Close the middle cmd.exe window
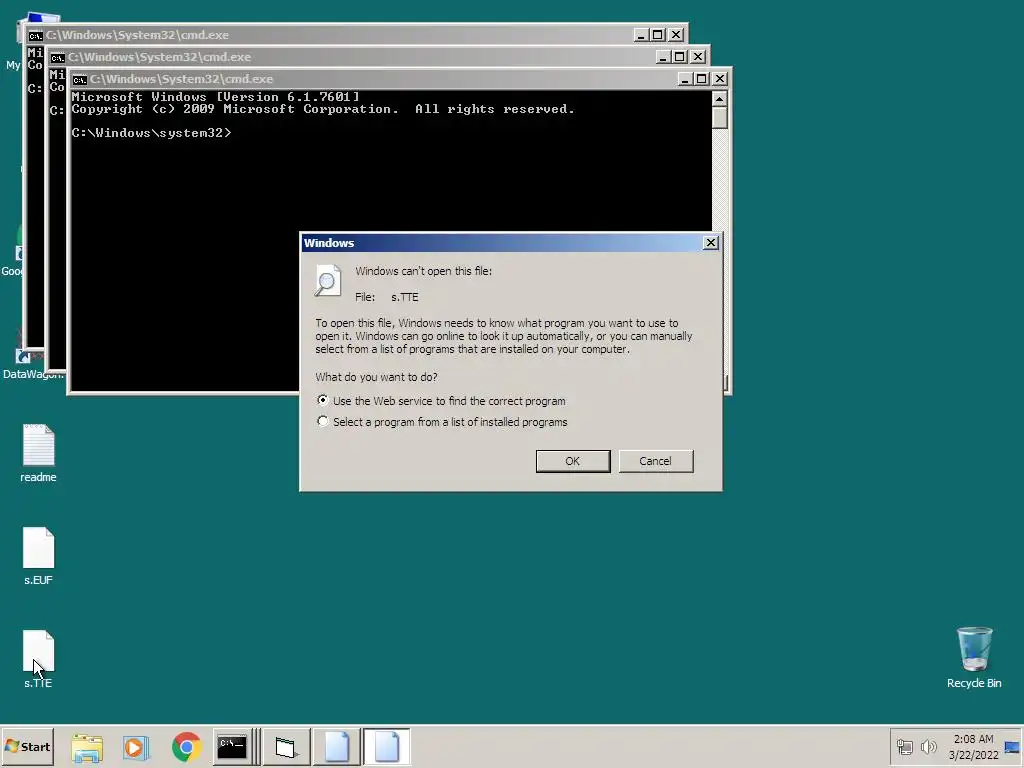Viewport: 1024px width, 768px height. pyautogui.click(x=697, y=57)
